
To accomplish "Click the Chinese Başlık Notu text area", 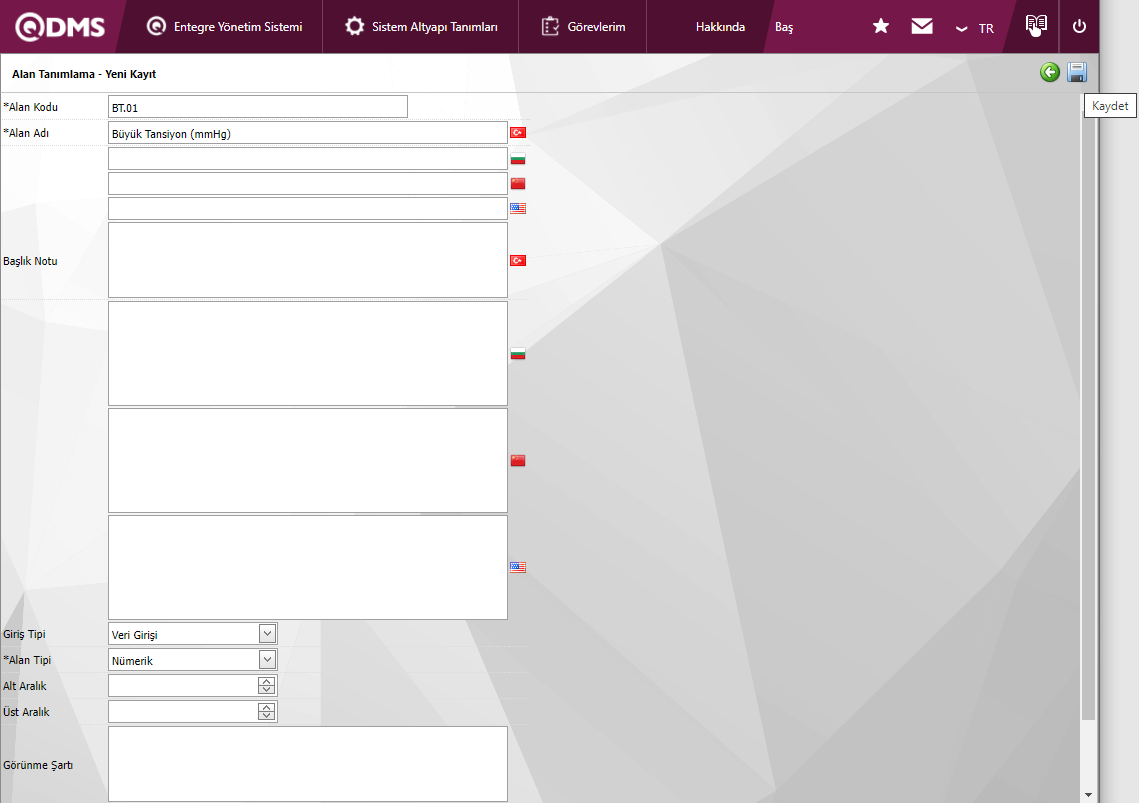I will tap(308, 461).
